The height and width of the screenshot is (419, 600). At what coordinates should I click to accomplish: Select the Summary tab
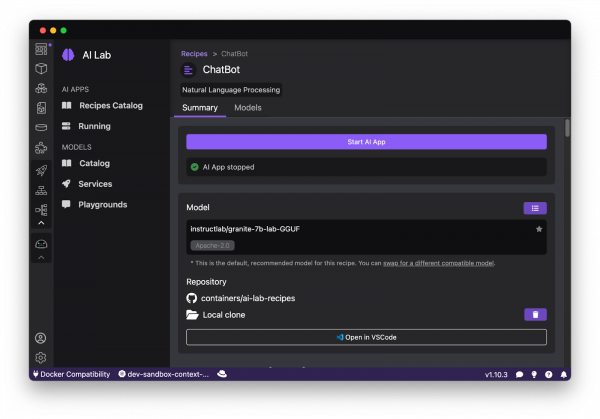199,107
